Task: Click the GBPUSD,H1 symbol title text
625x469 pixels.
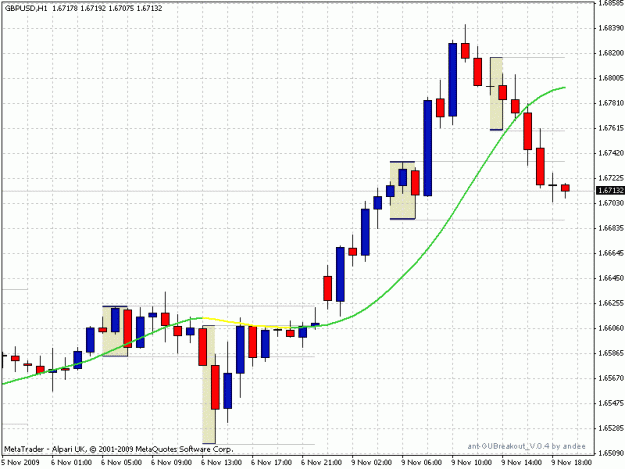Action: coord(24,8)
